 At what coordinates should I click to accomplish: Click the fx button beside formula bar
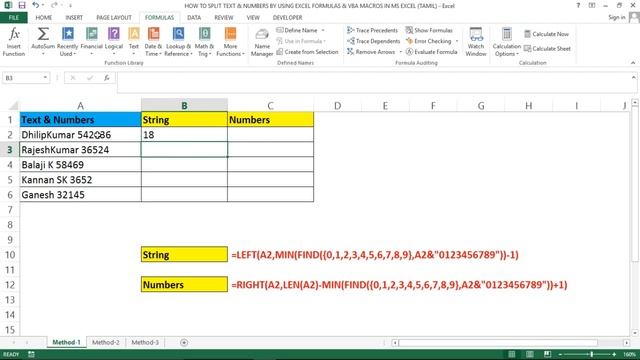107,78
